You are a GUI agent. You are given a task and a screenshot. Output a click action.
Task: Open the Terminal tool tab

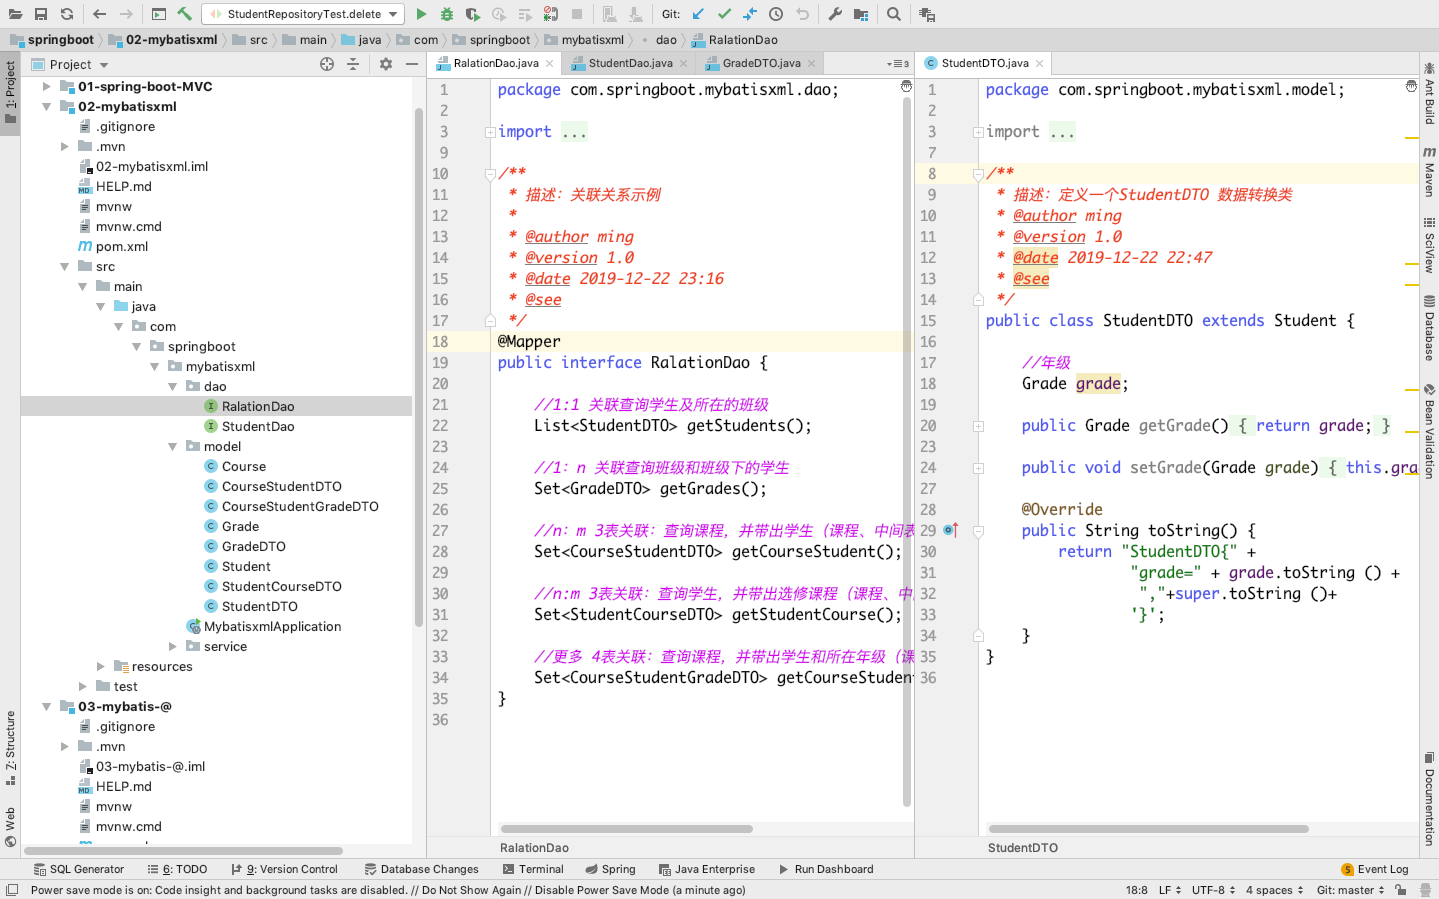pos(533,869)
